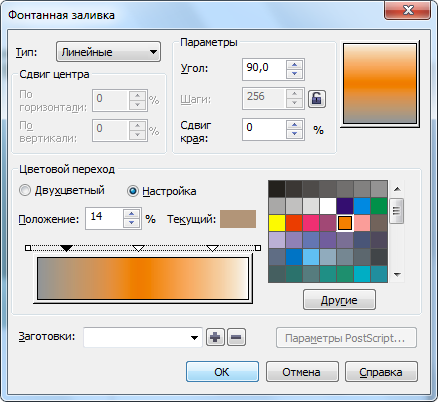438x402 pixels.
Task: Open the Тип dropdown list
Action: pyautogui.click(x=108, y=52)
